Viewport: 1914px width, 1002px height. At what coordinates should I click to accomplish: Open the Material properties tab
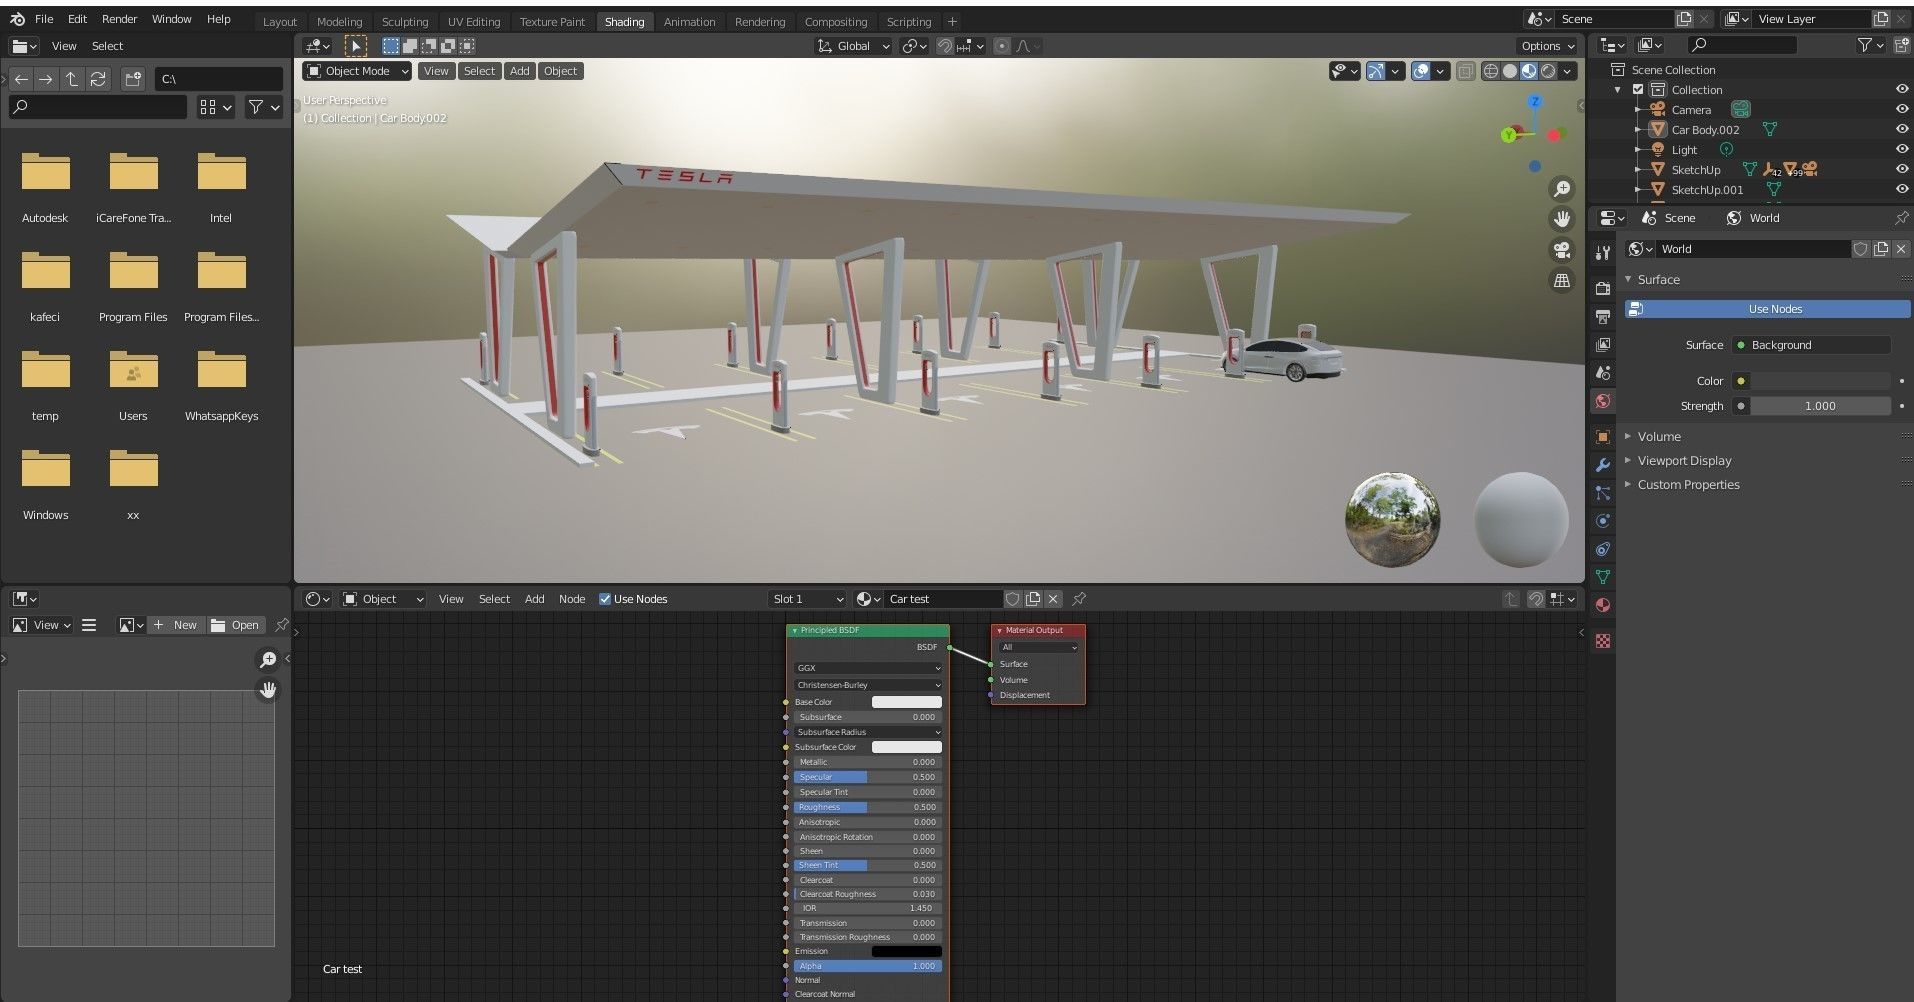(x=1603, y=605)
